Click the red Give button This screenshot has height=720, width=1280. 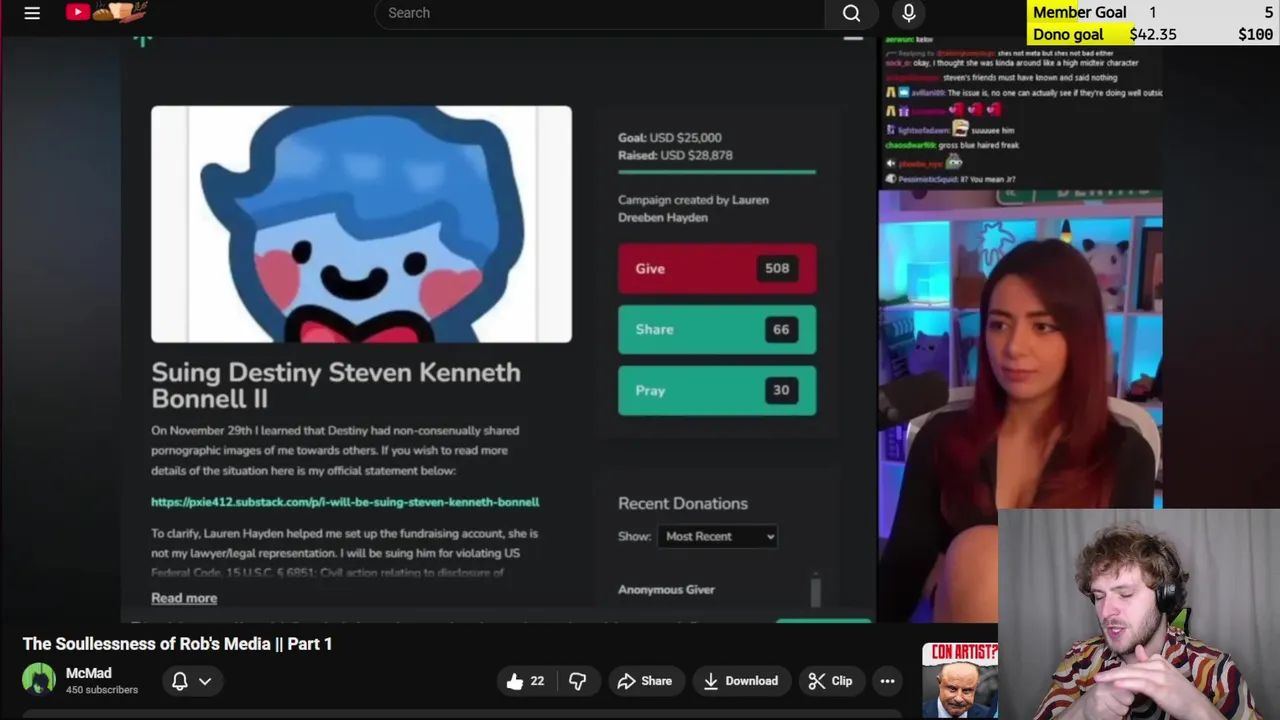tap(717, 268)
